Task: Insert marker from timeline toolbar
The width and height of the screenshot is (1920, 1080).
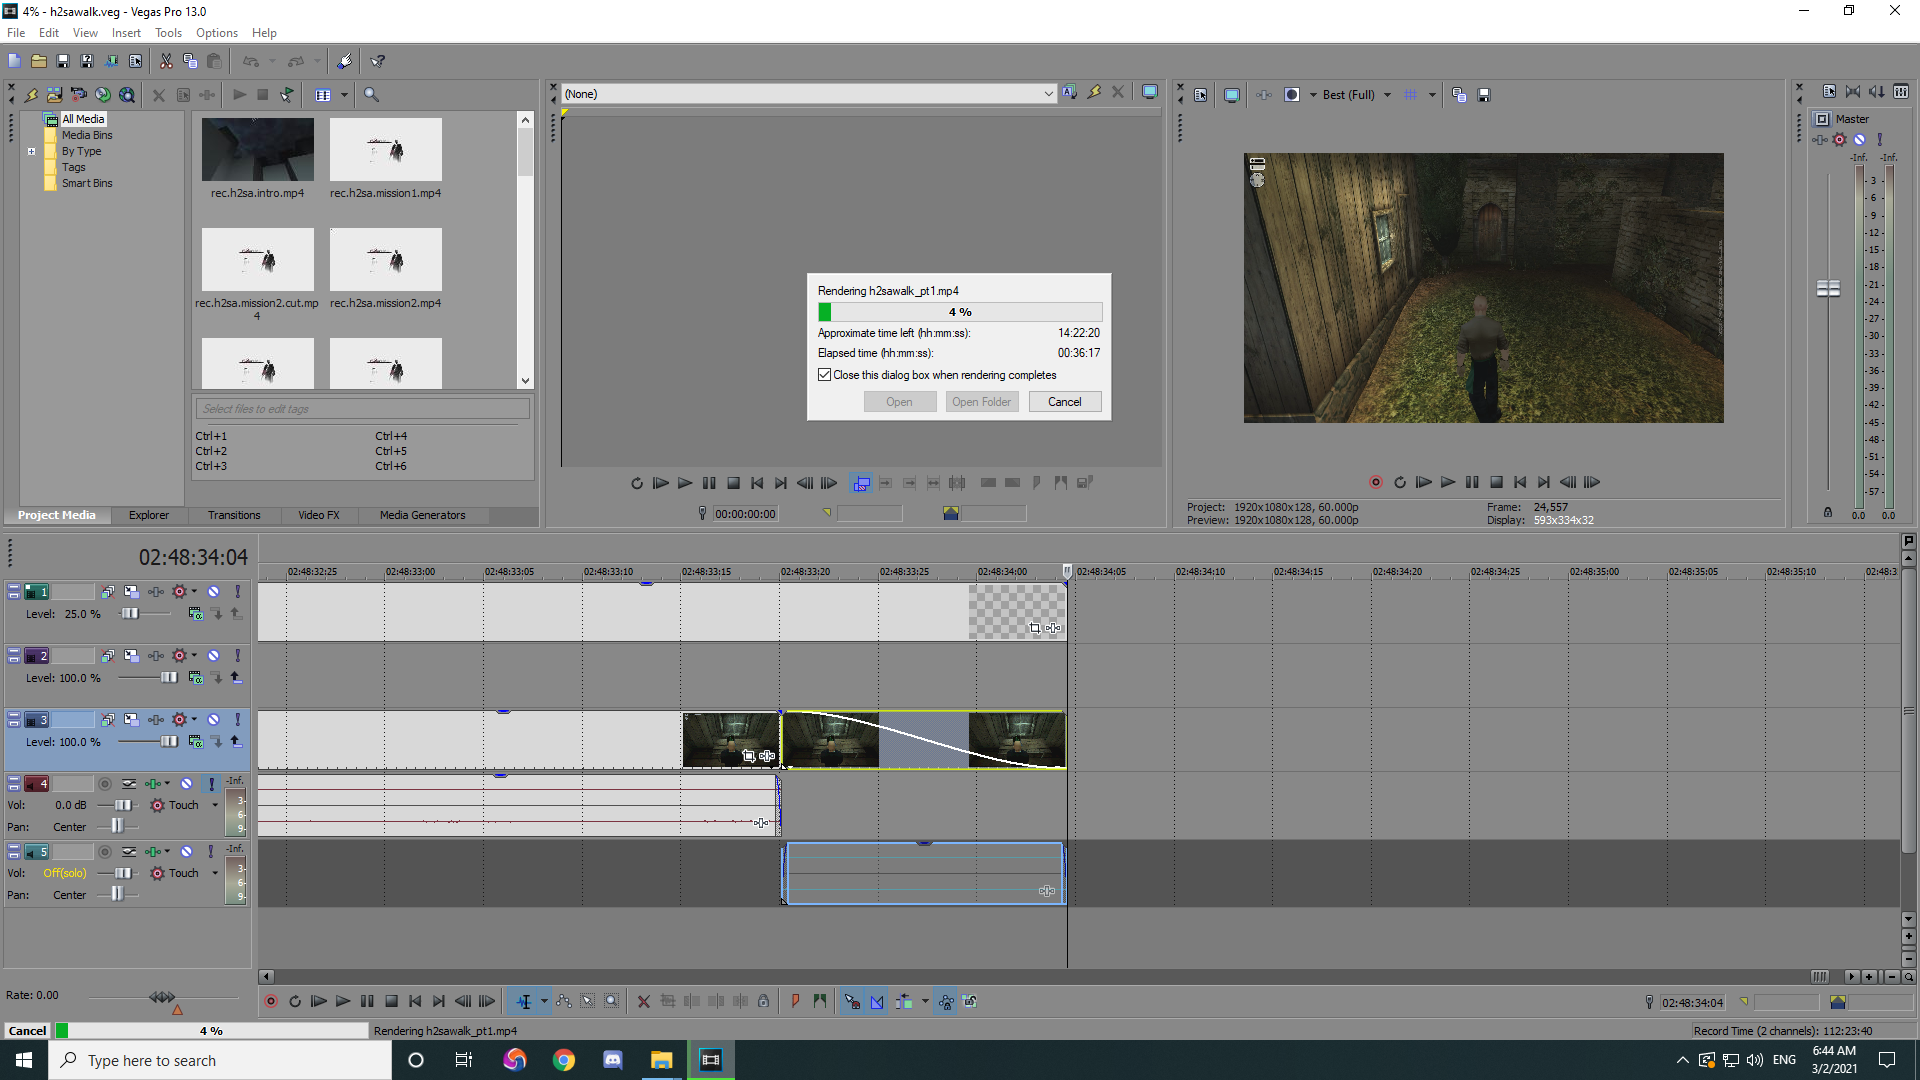Action: coord(796,1001)
